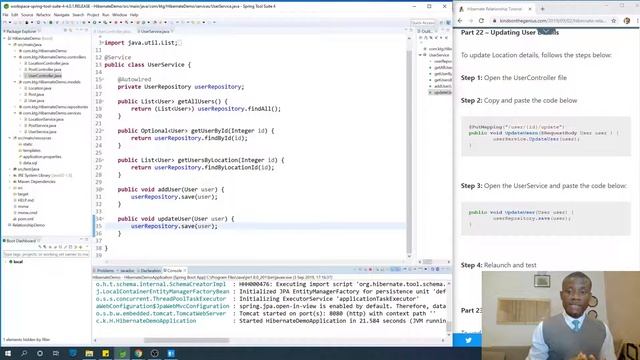
Task: Click the Quick Access search field
Action: [x=423, y=22]
